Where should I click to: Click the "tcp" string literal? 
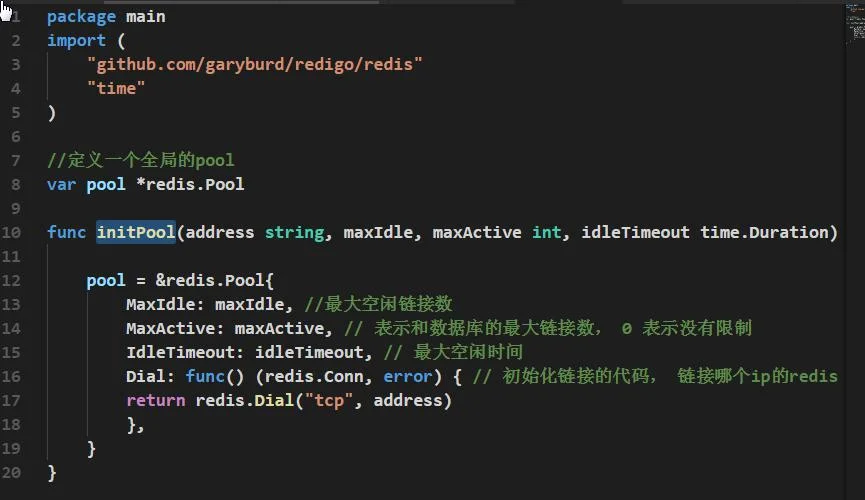328,401
